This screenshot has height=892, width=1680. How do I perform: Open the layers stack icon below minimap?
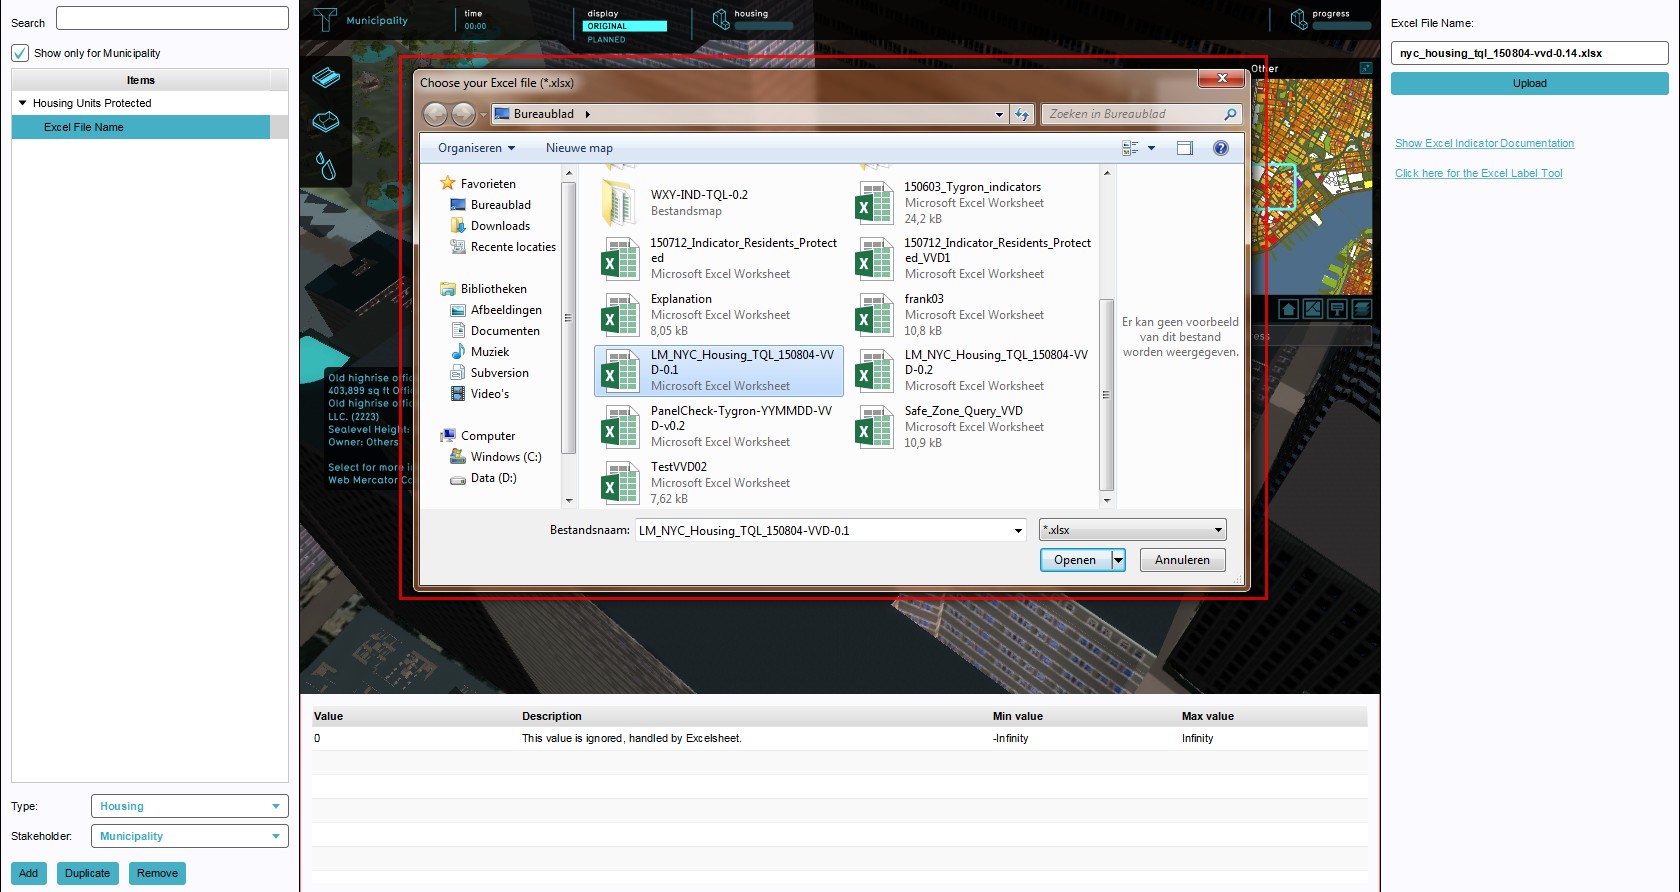point(1361,309)
